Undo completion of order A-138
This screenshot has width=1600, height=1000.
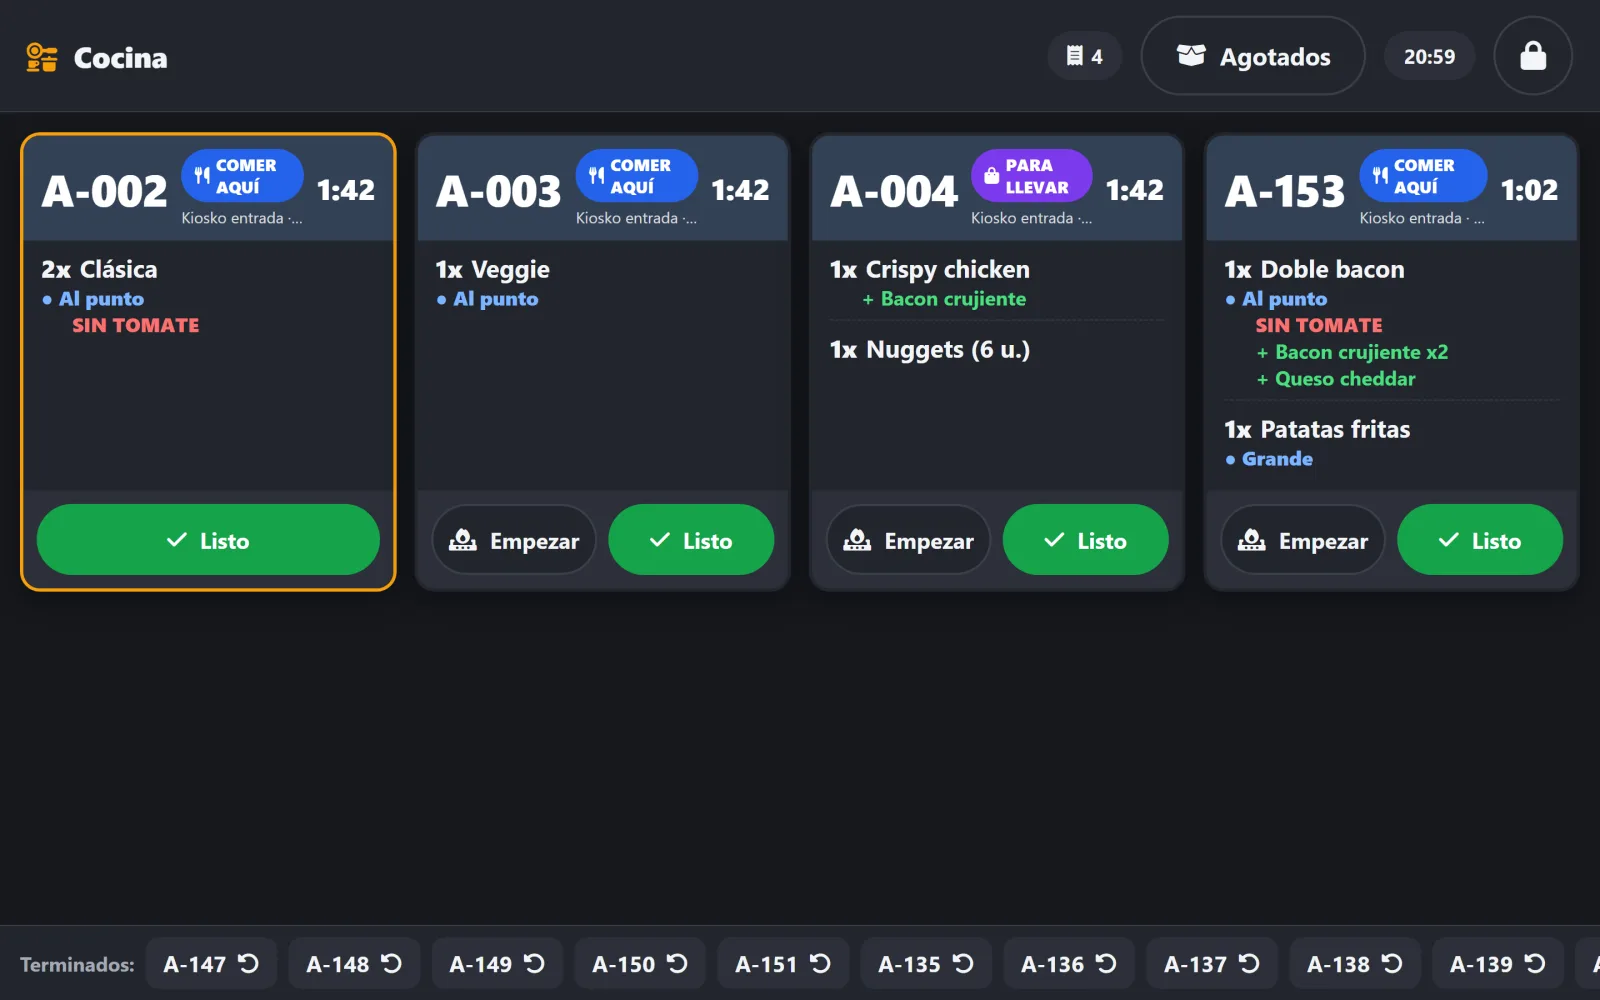click(1355, 964)
